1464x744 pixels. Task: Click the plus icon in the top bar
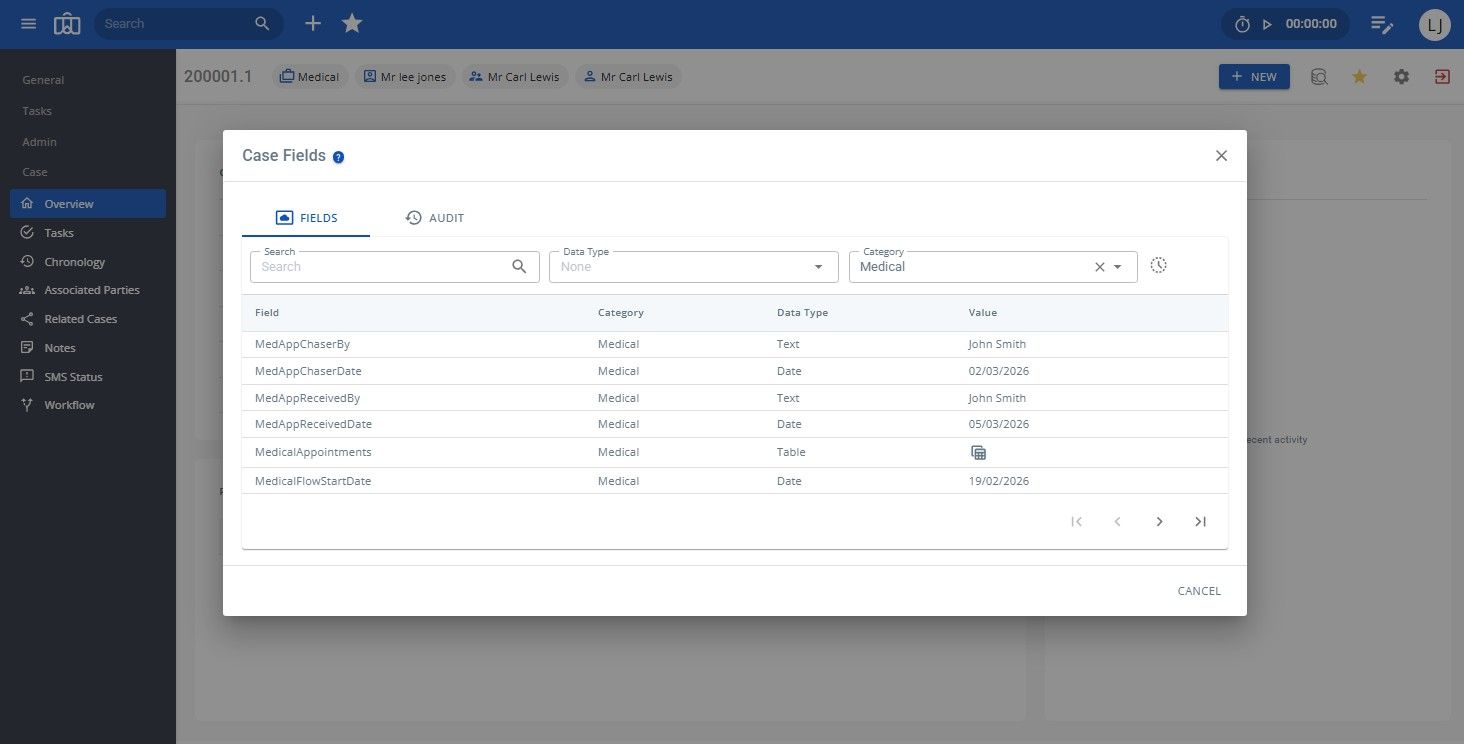pyautogui.click(x=312, y=22)
